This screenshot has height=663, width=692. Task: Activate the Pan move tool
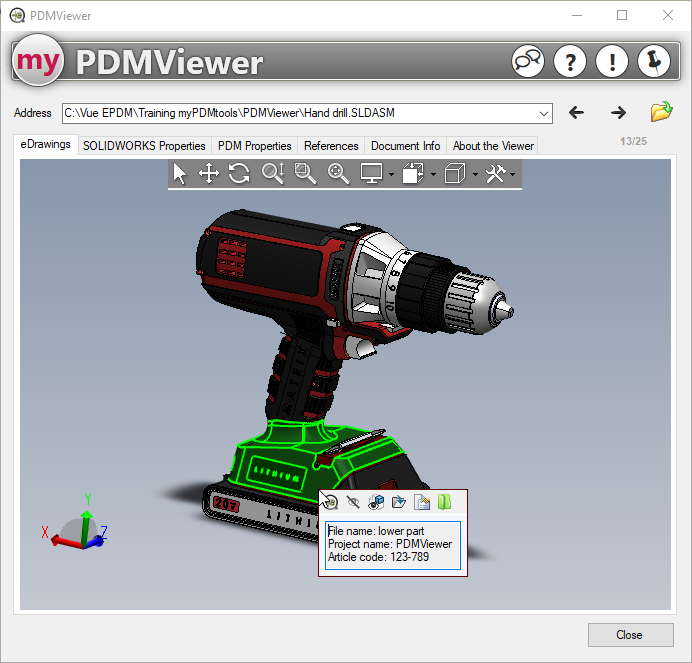pyautogui.click(x=209, y=174)
